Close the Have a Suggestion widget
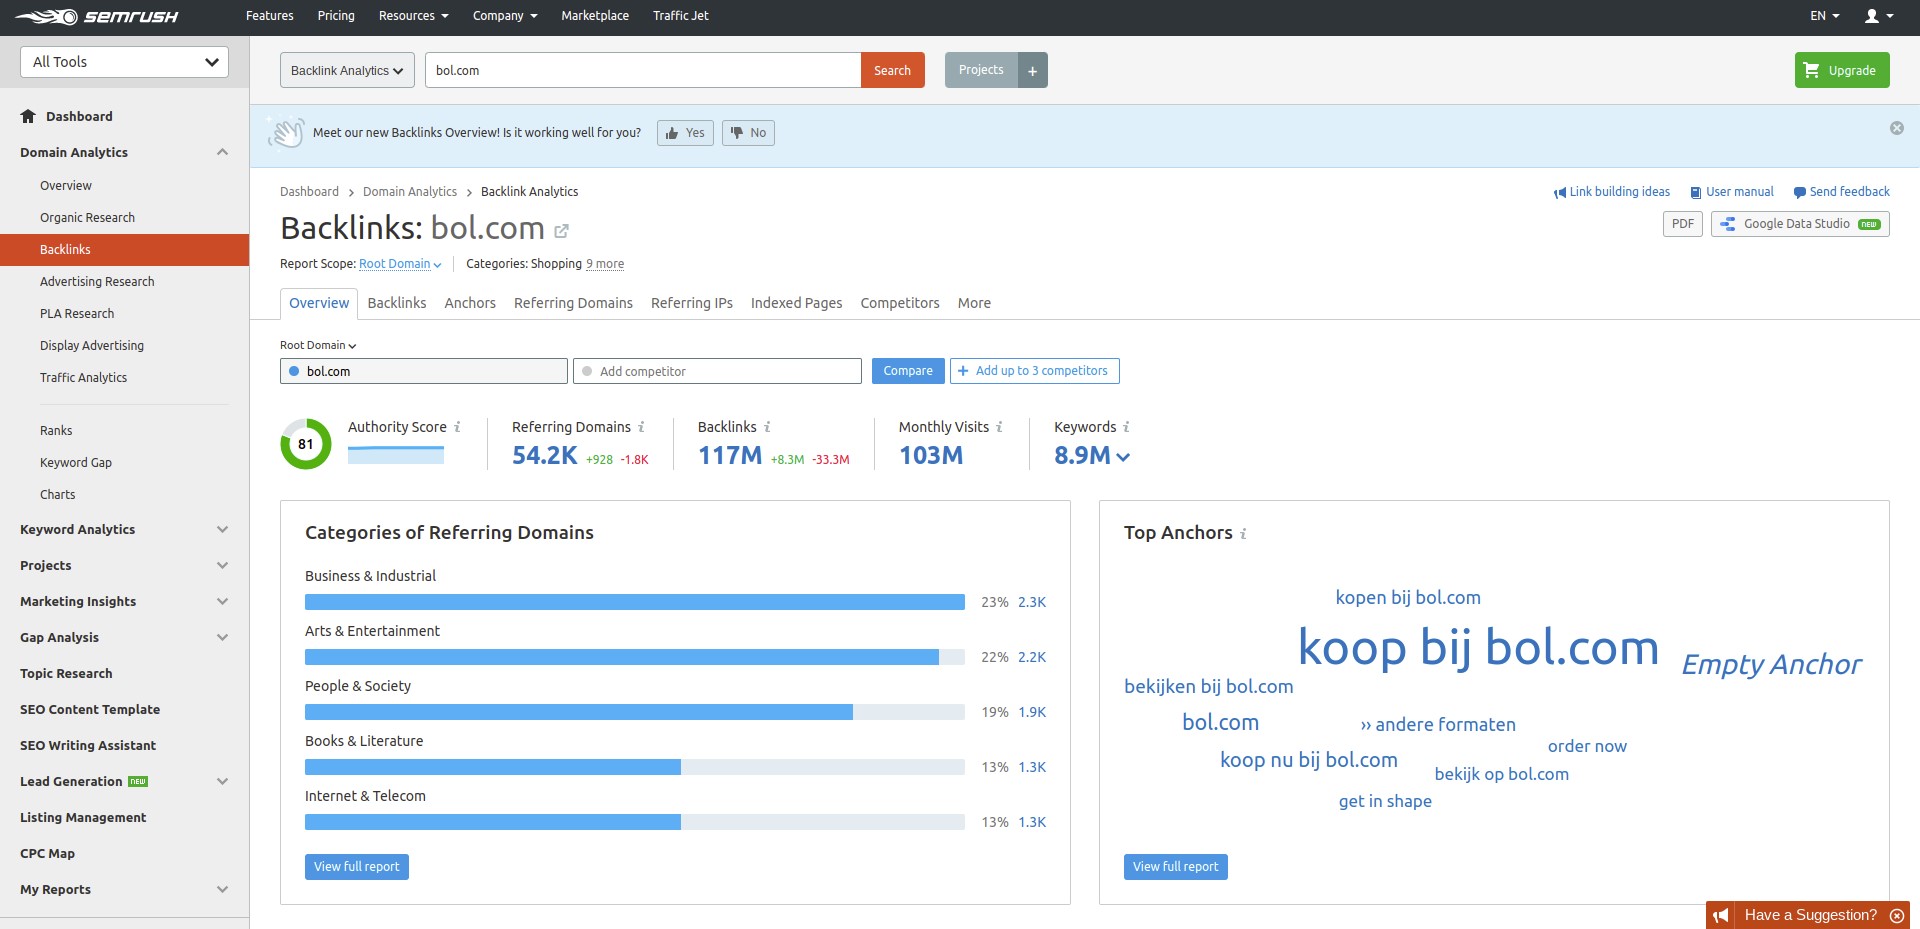 [1896, 915]
